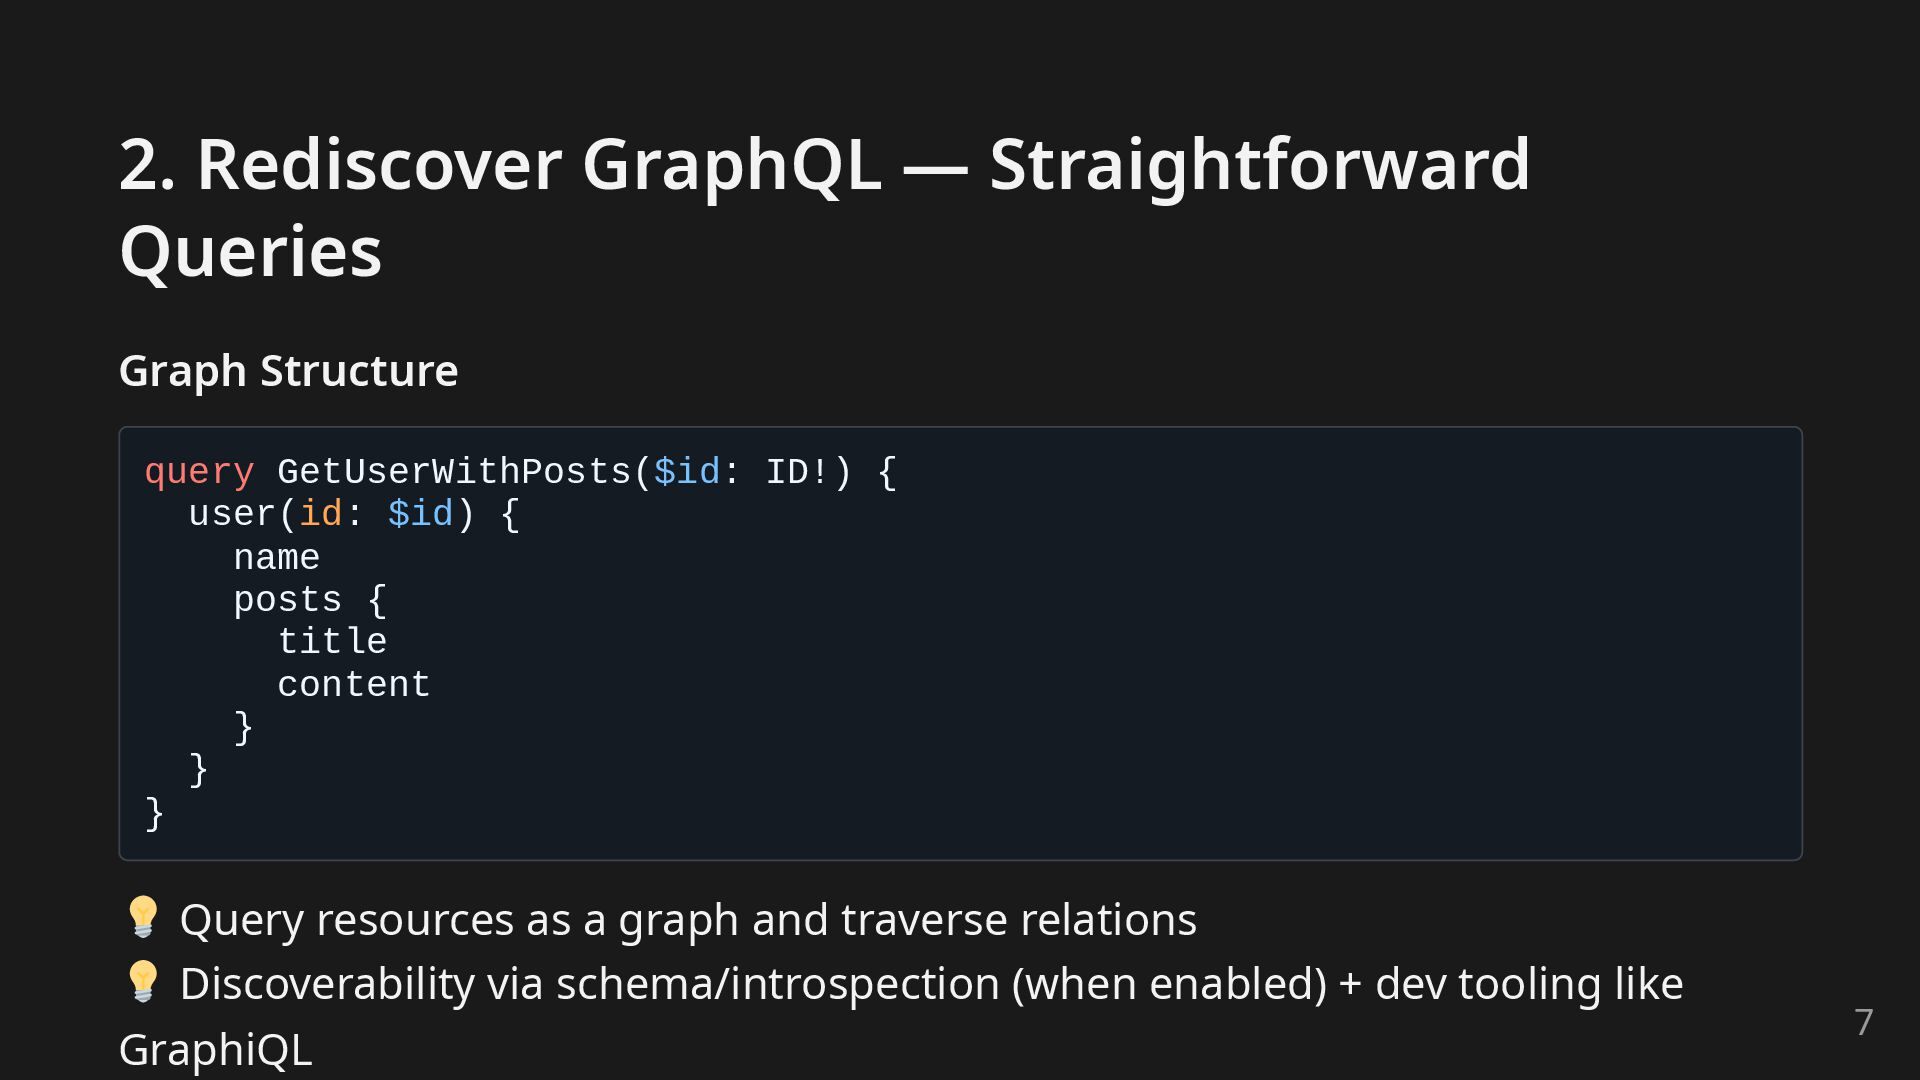Screen dimensions: 1920x1080
Task: Click the word "Queries" in the title
Action: point(250,251)
